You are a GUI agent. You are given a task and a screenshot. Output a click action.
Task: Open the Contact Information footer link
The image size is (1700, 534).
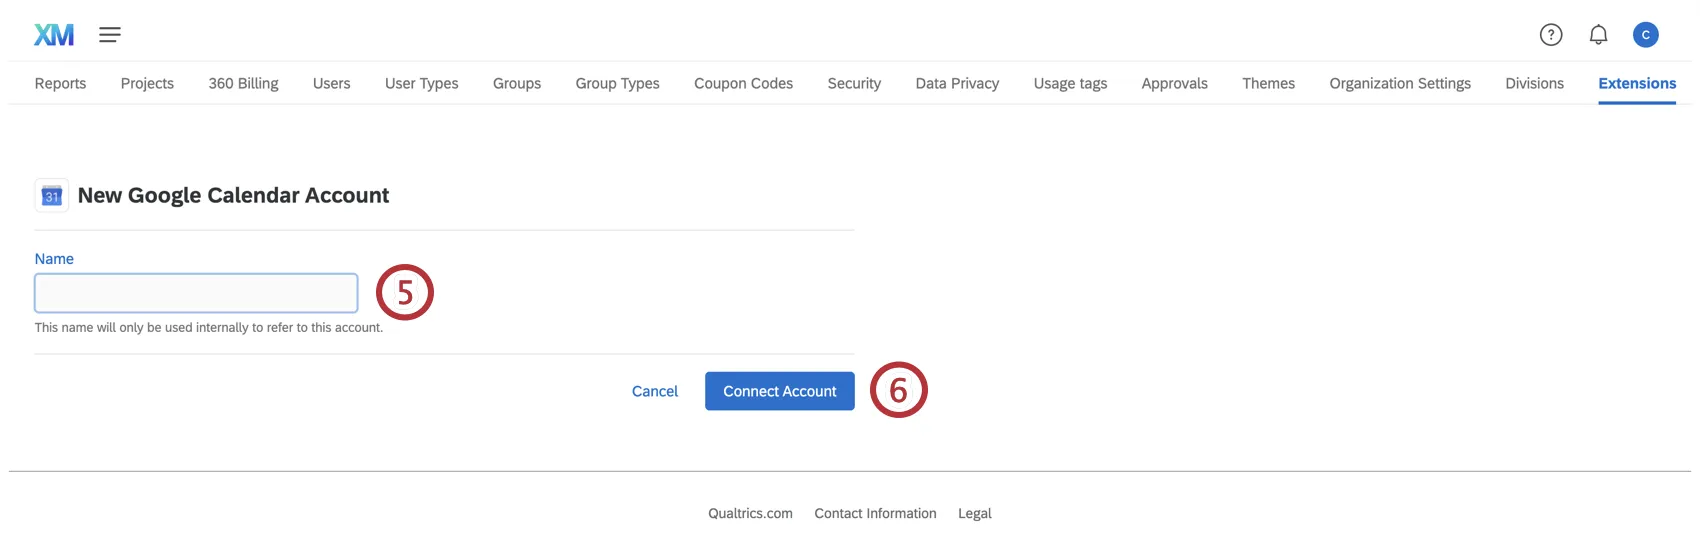(875, 513)
